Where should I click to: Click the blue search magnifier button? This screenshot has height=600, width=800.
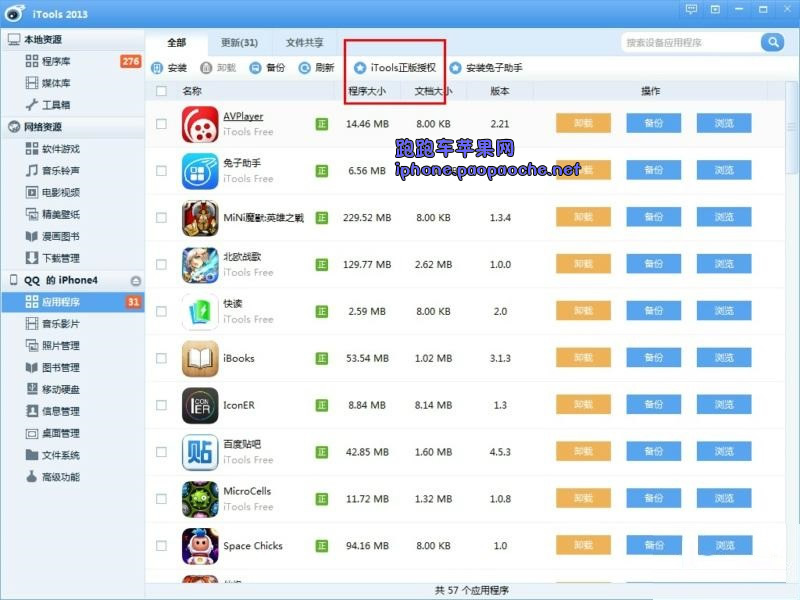pyautogui.click(x=772, y=42)
